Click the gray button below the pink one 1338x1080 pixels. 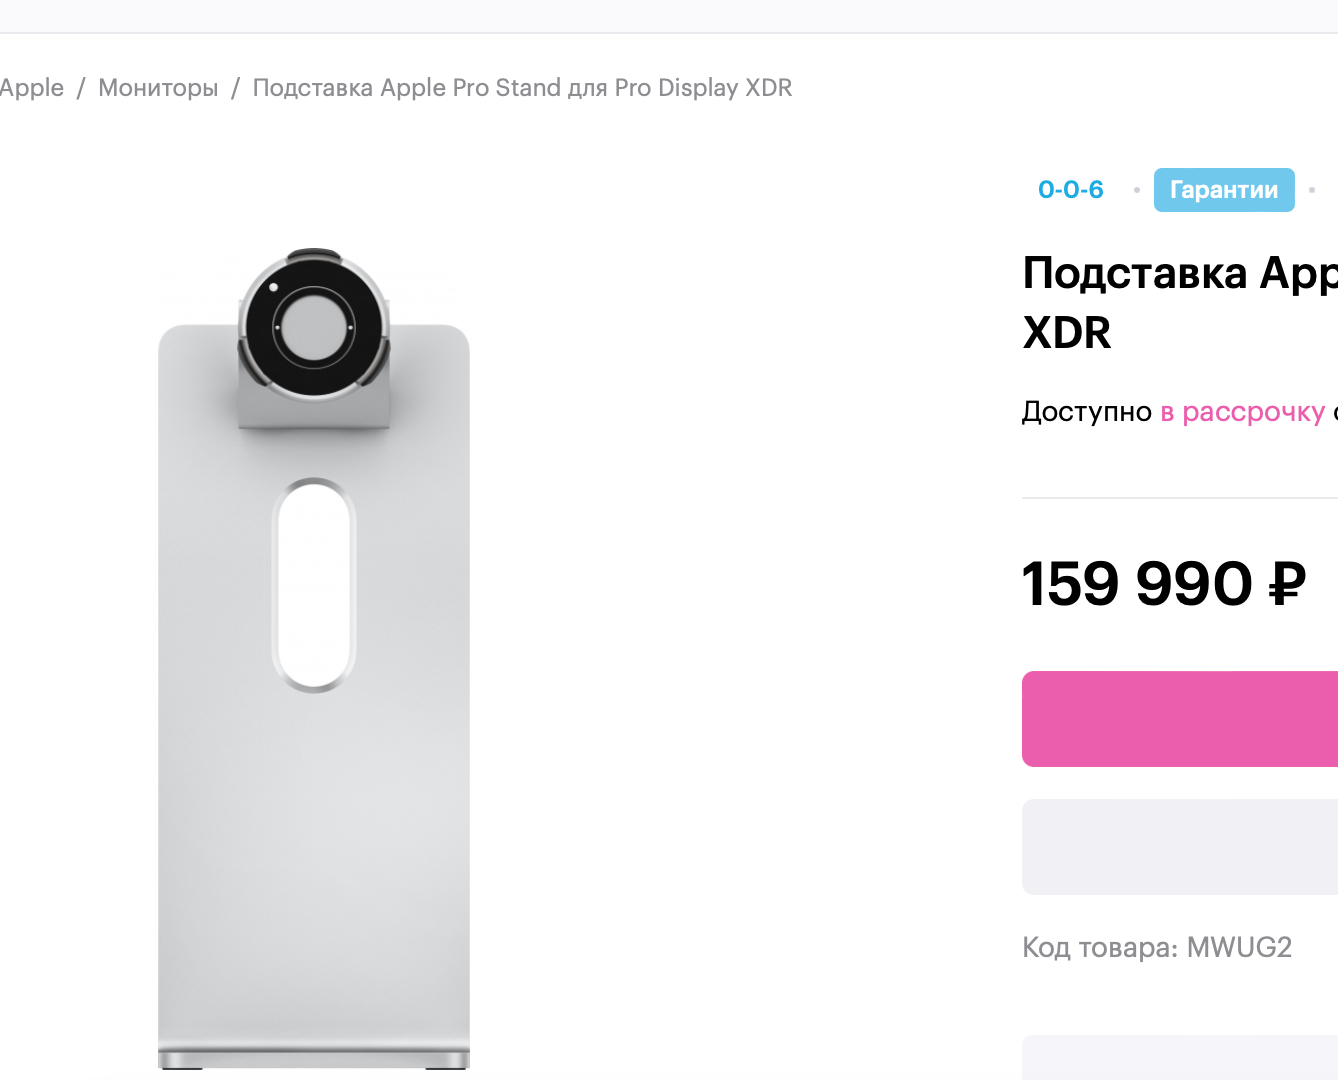pos(1180,847)
